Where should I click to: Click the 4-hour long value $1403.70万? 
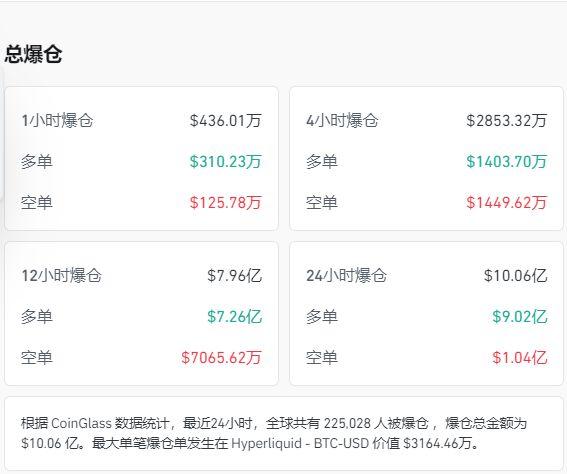pos(507,161)
